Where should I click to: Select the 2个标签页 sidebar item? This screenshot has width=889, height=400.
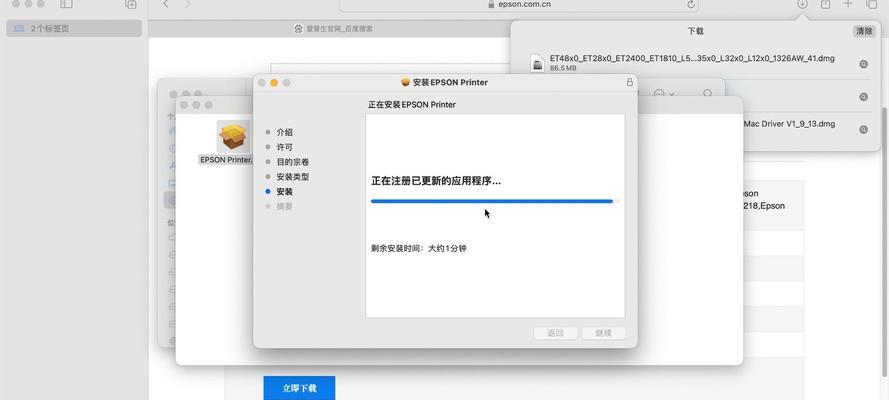[74, 28]
